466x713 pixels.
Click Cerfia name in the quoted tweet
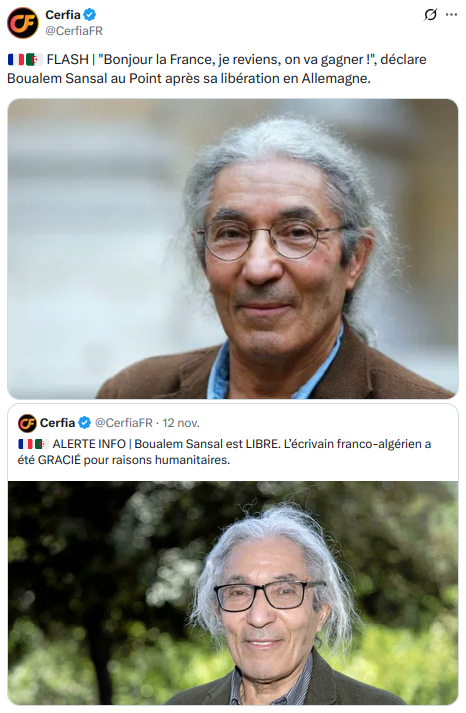(x=57, y=423)
